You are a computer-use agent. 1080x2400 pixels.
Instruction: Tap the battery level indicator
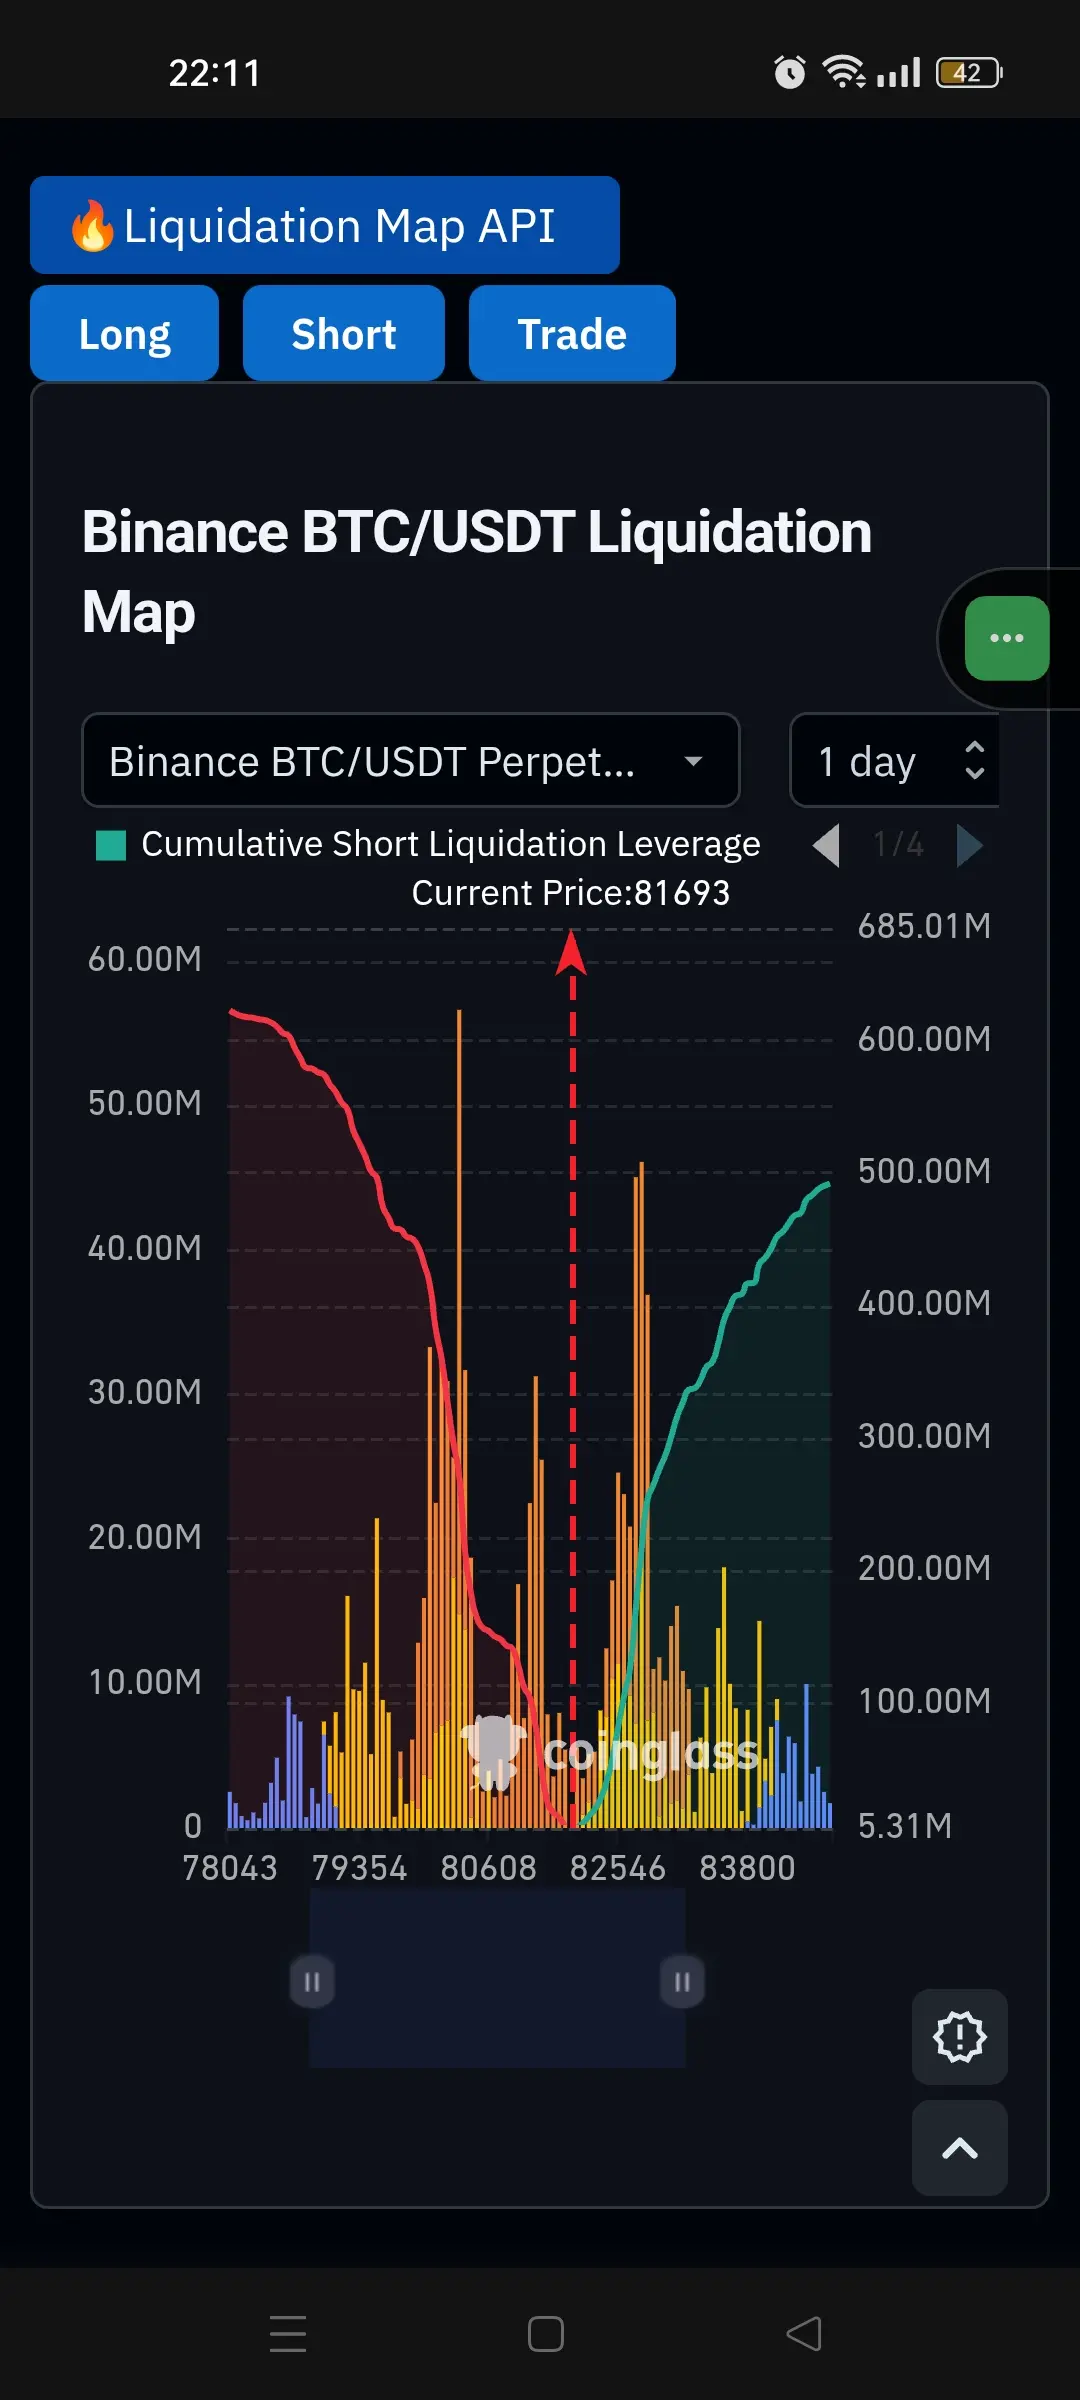[x=969, y=72]
